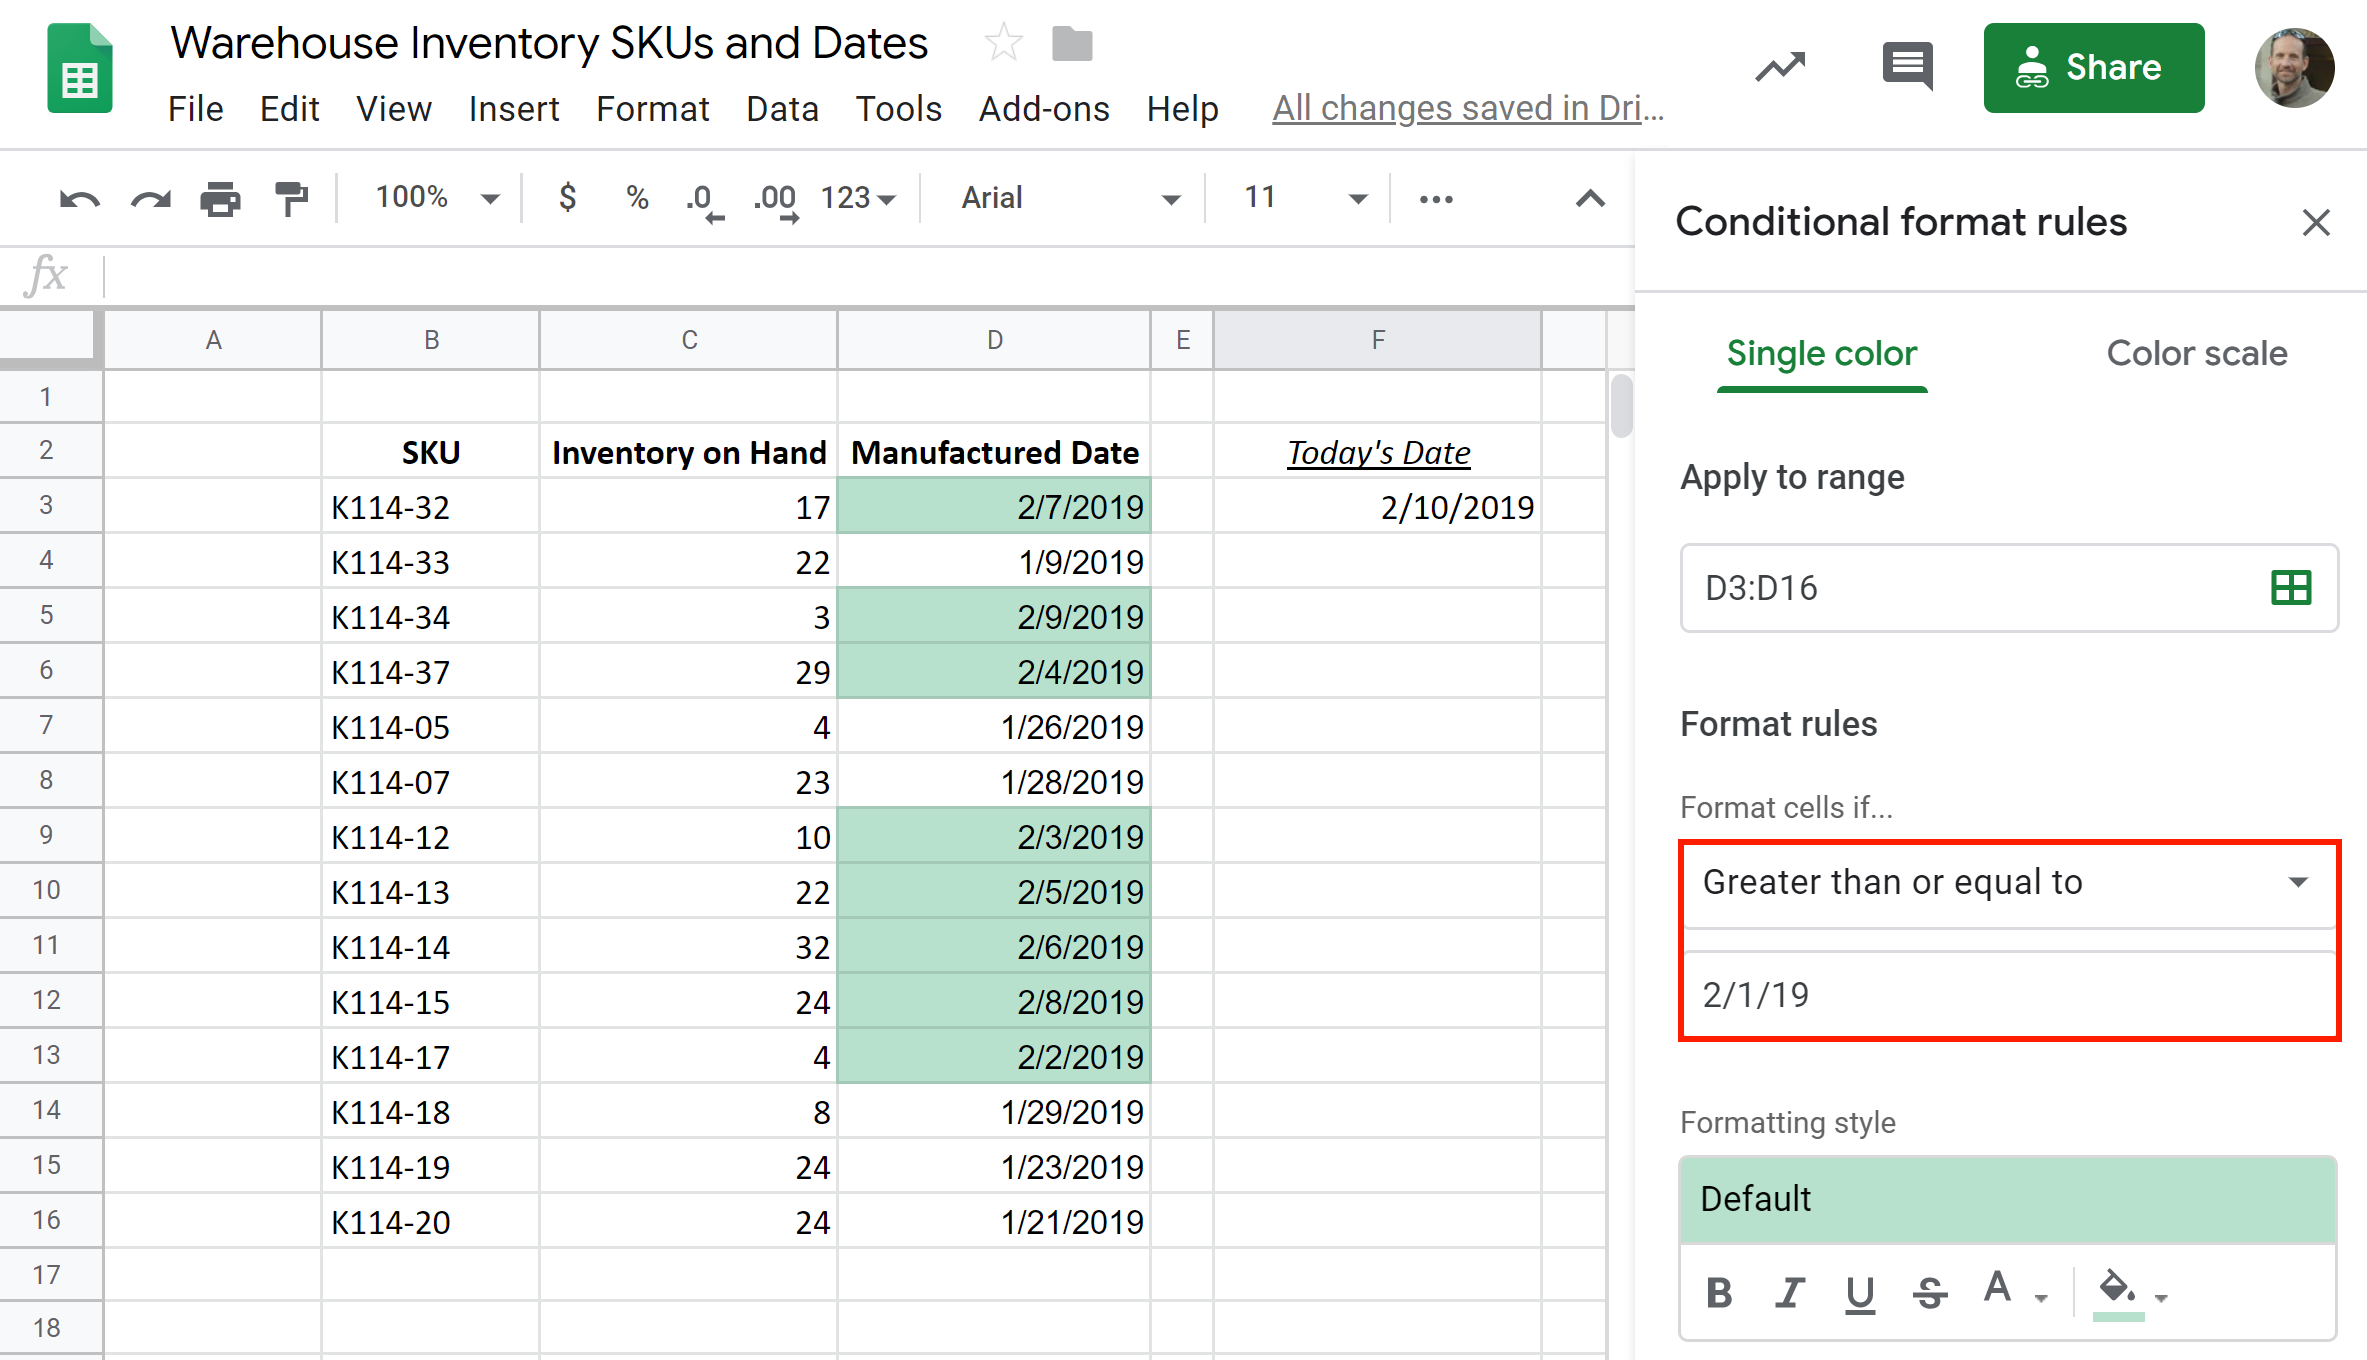Open the Data menu

click(x=782, y=108)
